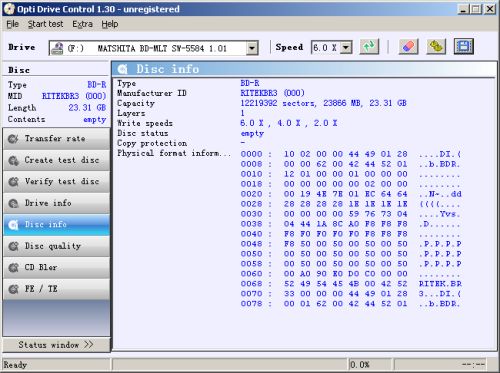Open the CD Bler section
The width and height of the screenshot is (500, 373).
click(x=56, y=268)
